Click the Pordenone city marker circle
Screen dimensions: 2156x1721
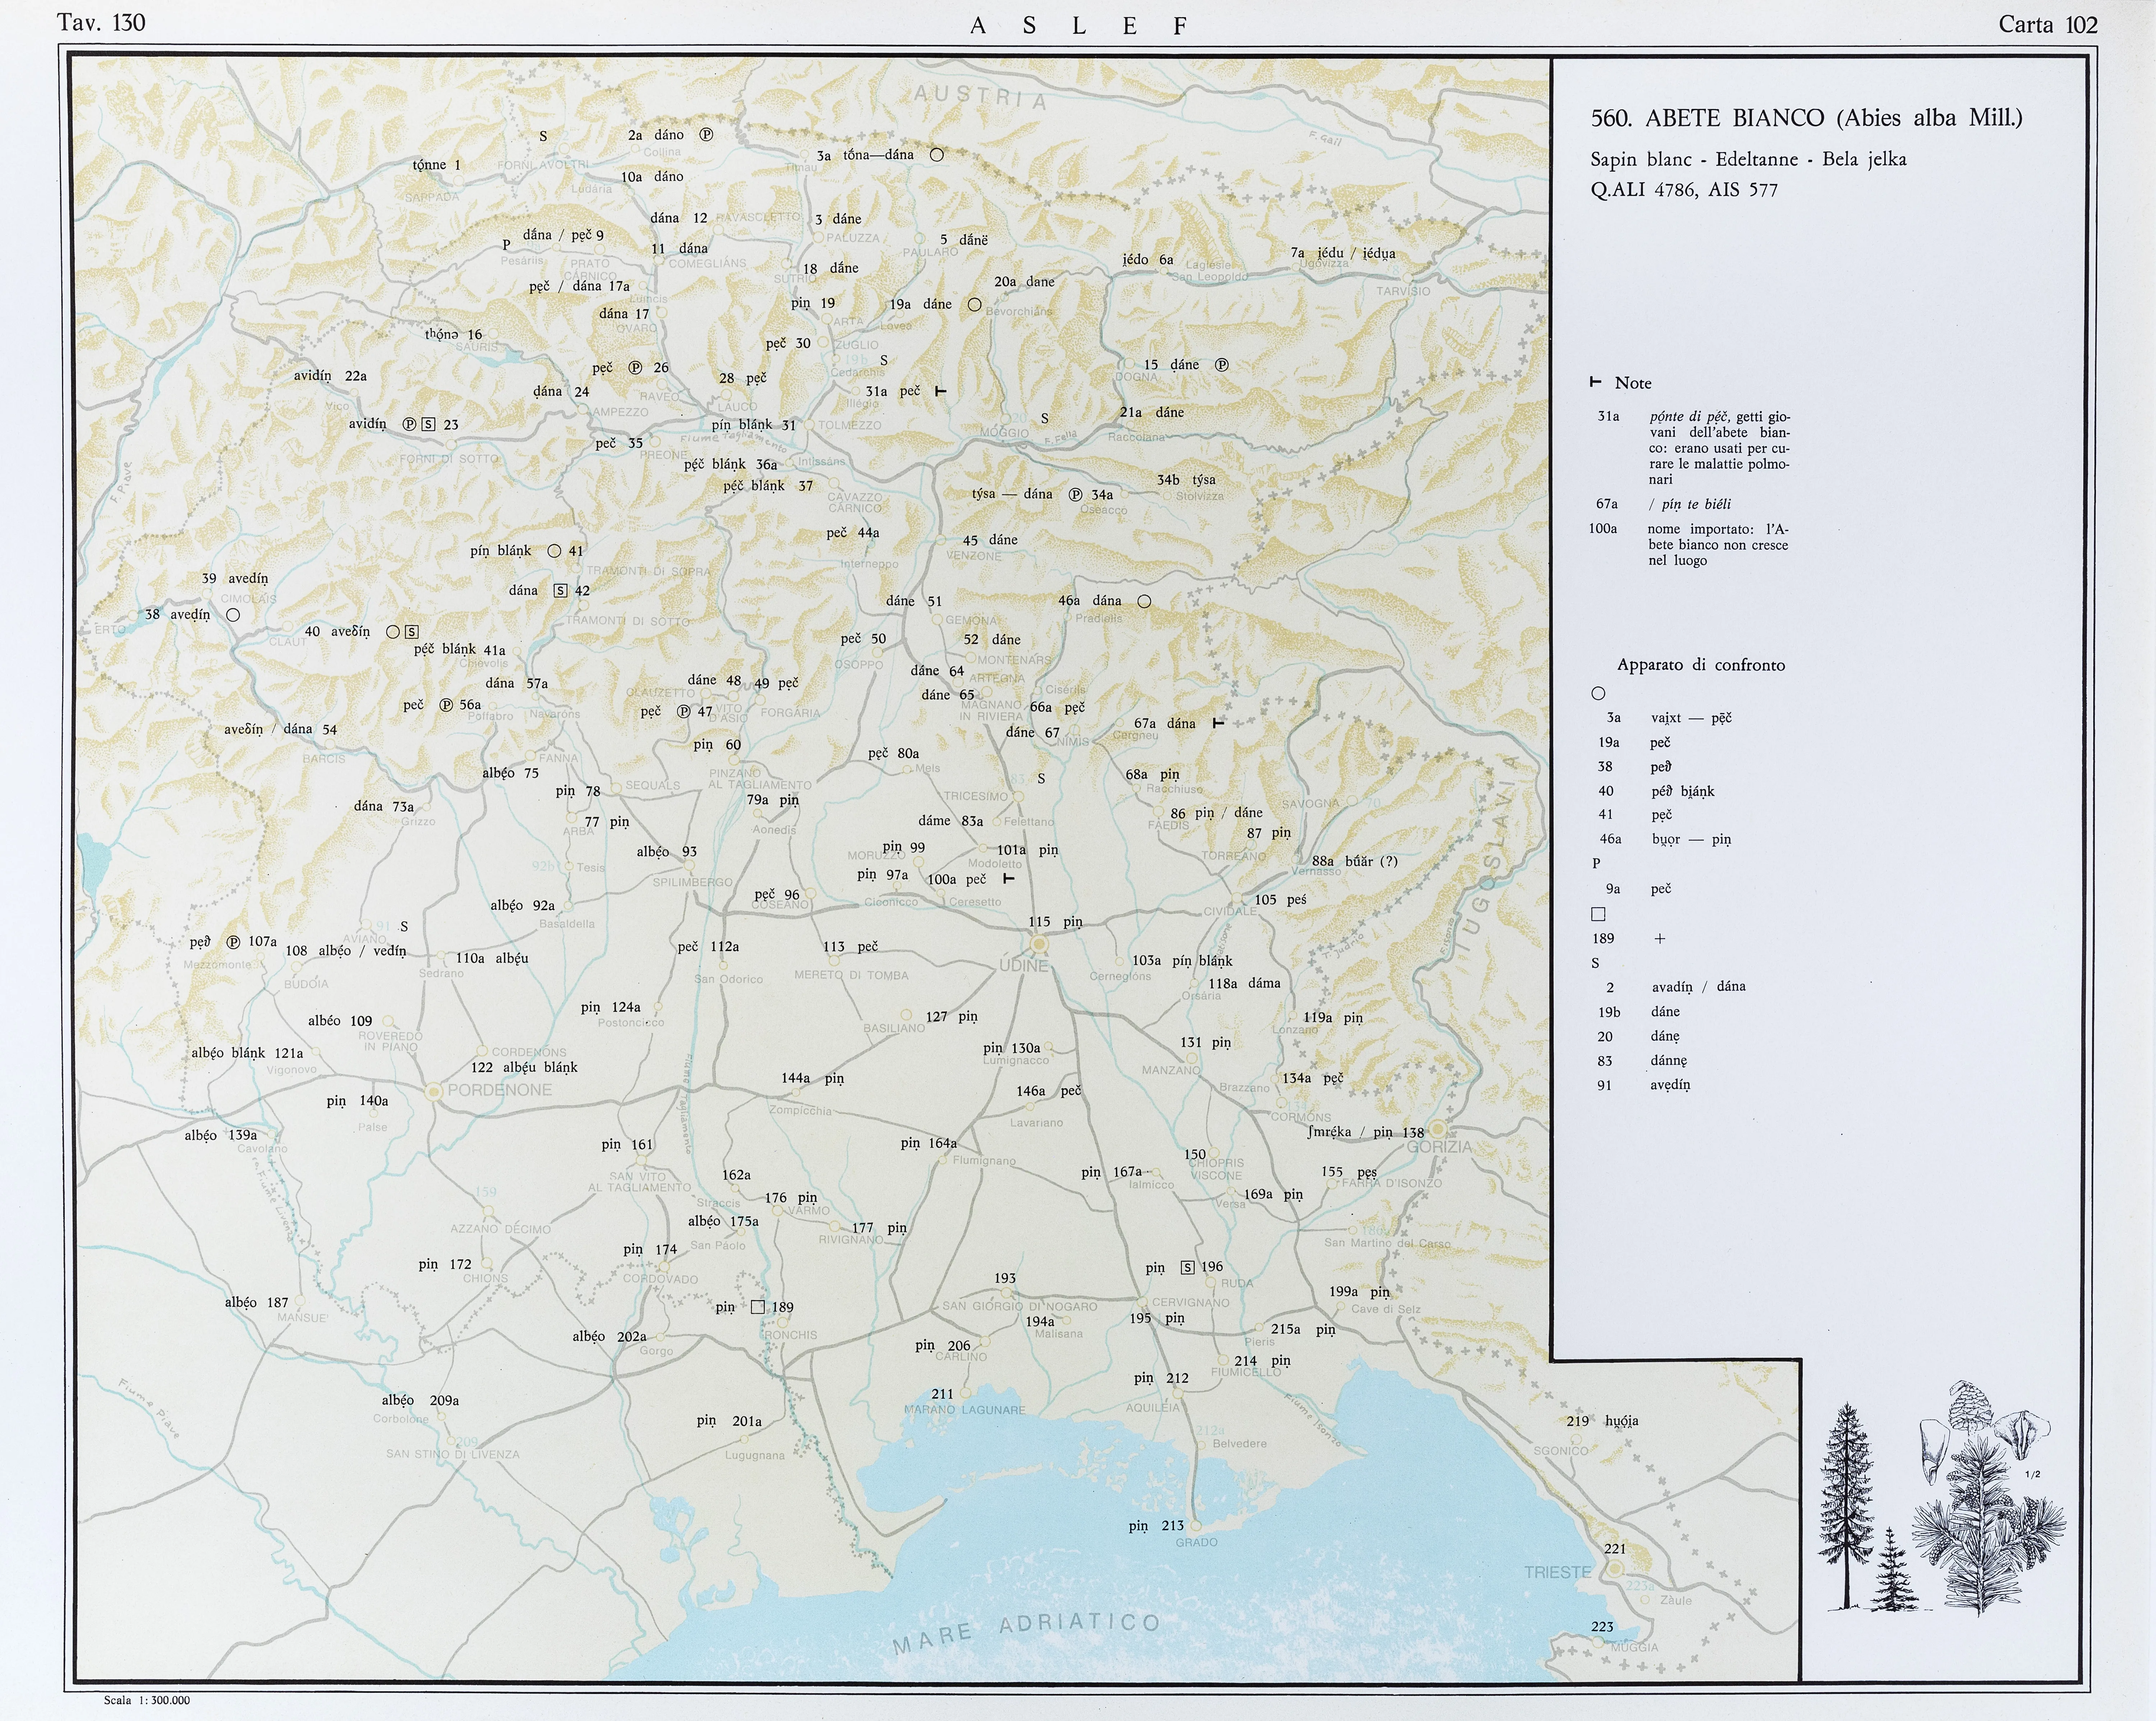coord(434,1092)
